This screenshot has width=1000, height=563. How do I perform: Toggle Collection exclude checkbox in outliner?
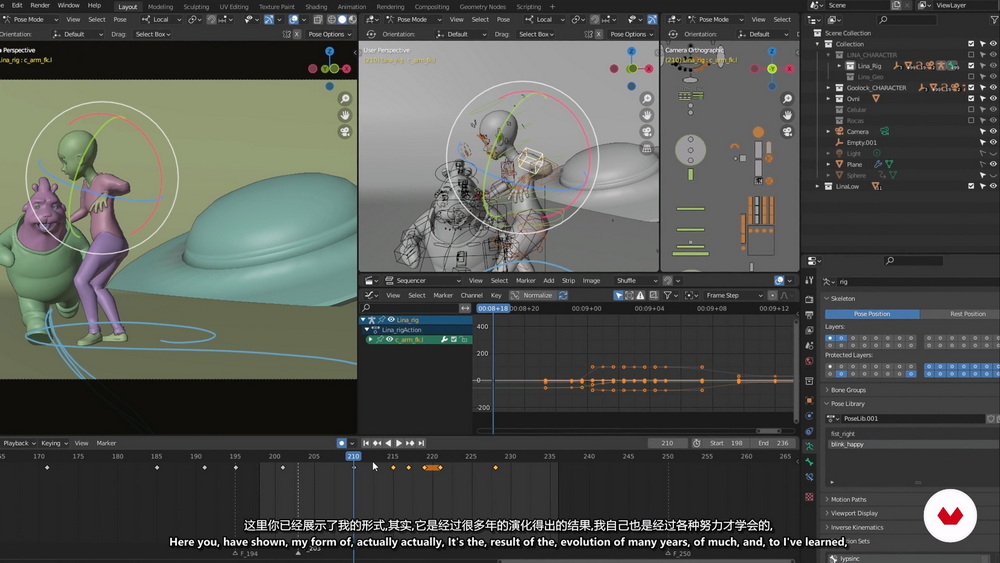[x=971, y=44]
